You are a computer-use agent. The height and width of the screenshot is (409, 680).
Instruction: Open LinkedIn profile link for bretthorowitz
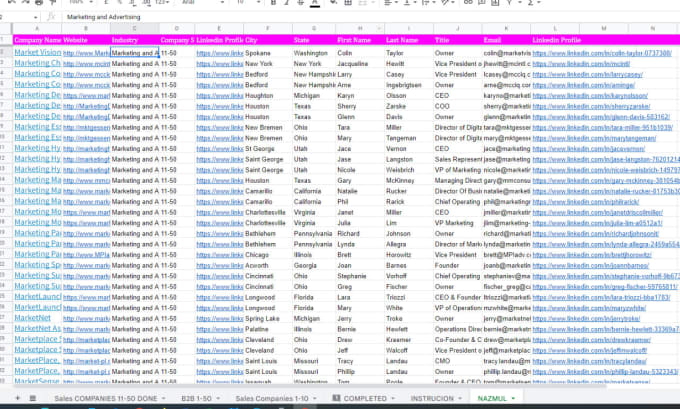[x=592, y=255]
